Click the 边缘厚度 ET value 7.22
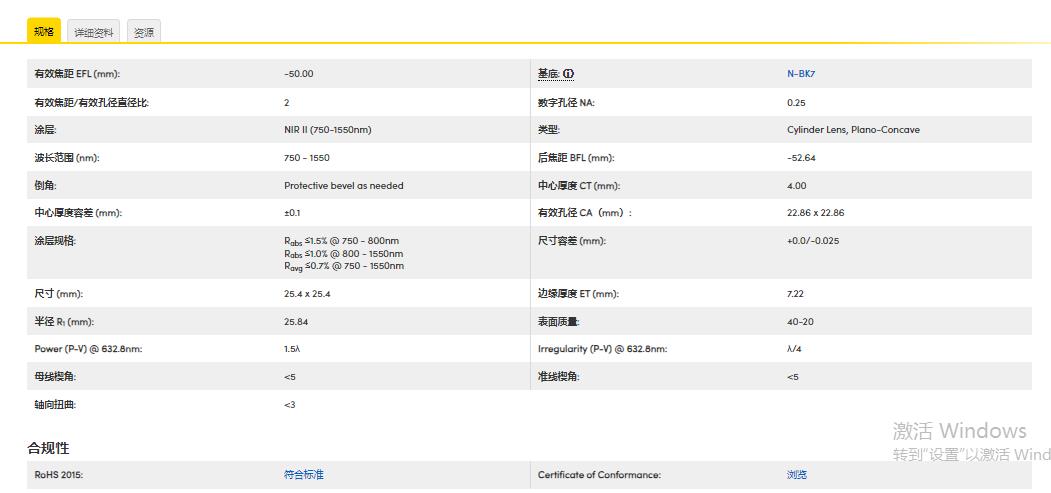This screenshot has width=1051, height=493. tap(795, 294)
